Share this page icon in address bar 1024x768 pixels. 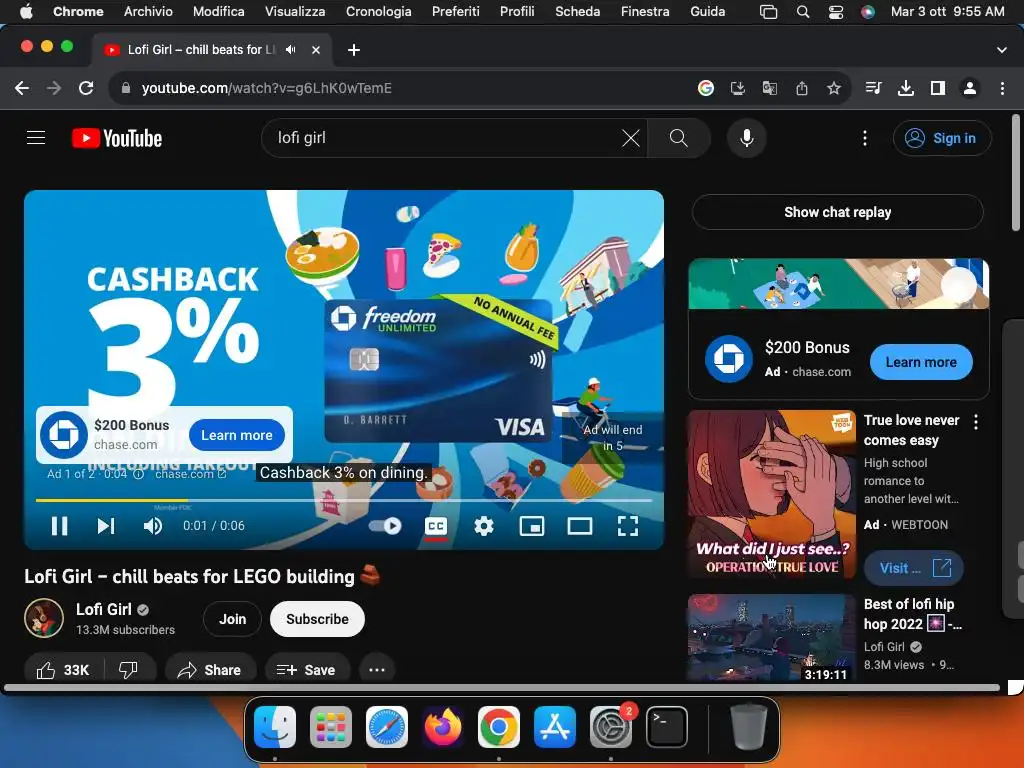(801, 88)
